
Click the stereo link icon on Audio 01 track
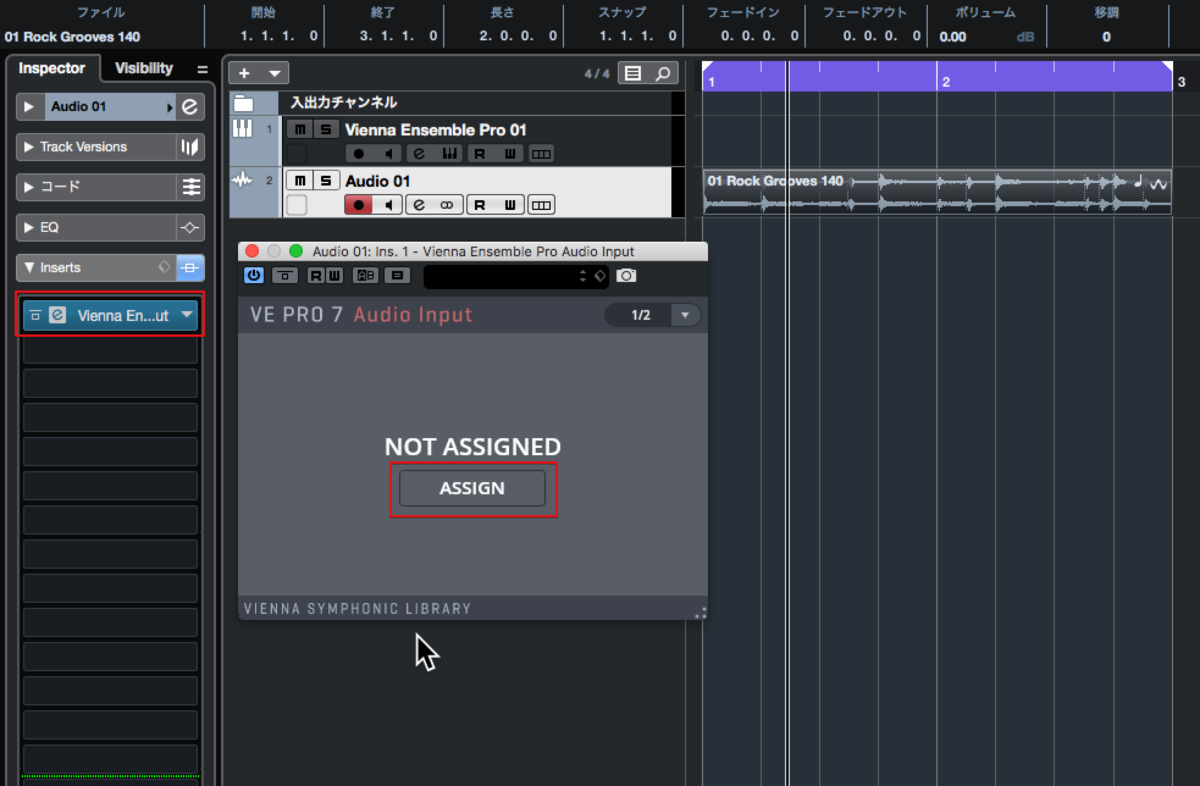click(448, 205)
